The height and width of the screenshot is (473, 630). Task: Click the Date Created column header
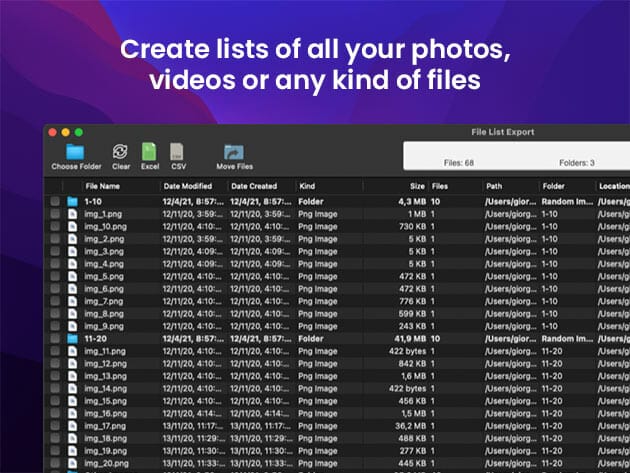point(253,186)
